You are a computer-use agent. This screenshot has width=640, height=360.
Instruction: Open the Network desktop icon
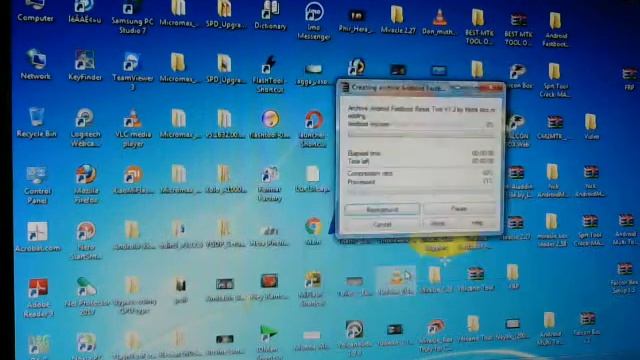[36, 64]
